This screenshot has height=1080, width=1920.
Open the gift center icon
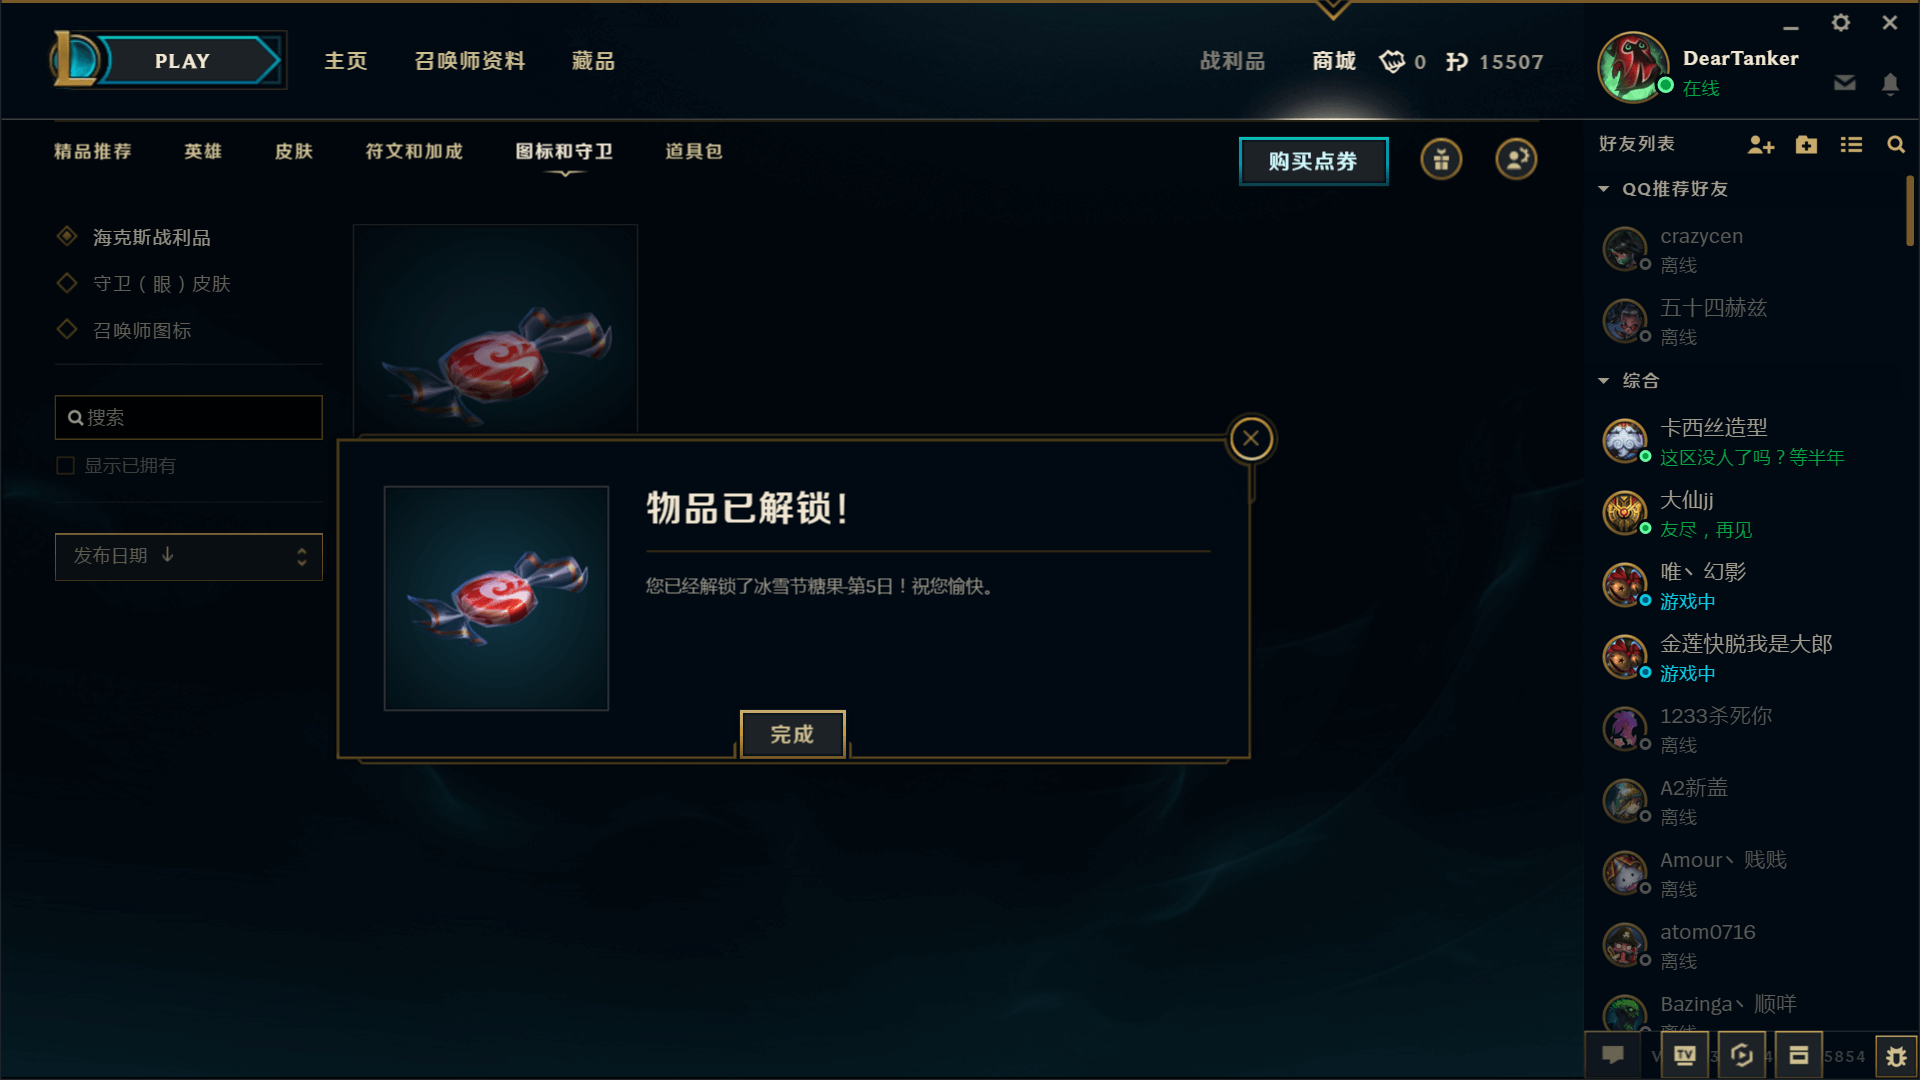[x=1441, y=159]
